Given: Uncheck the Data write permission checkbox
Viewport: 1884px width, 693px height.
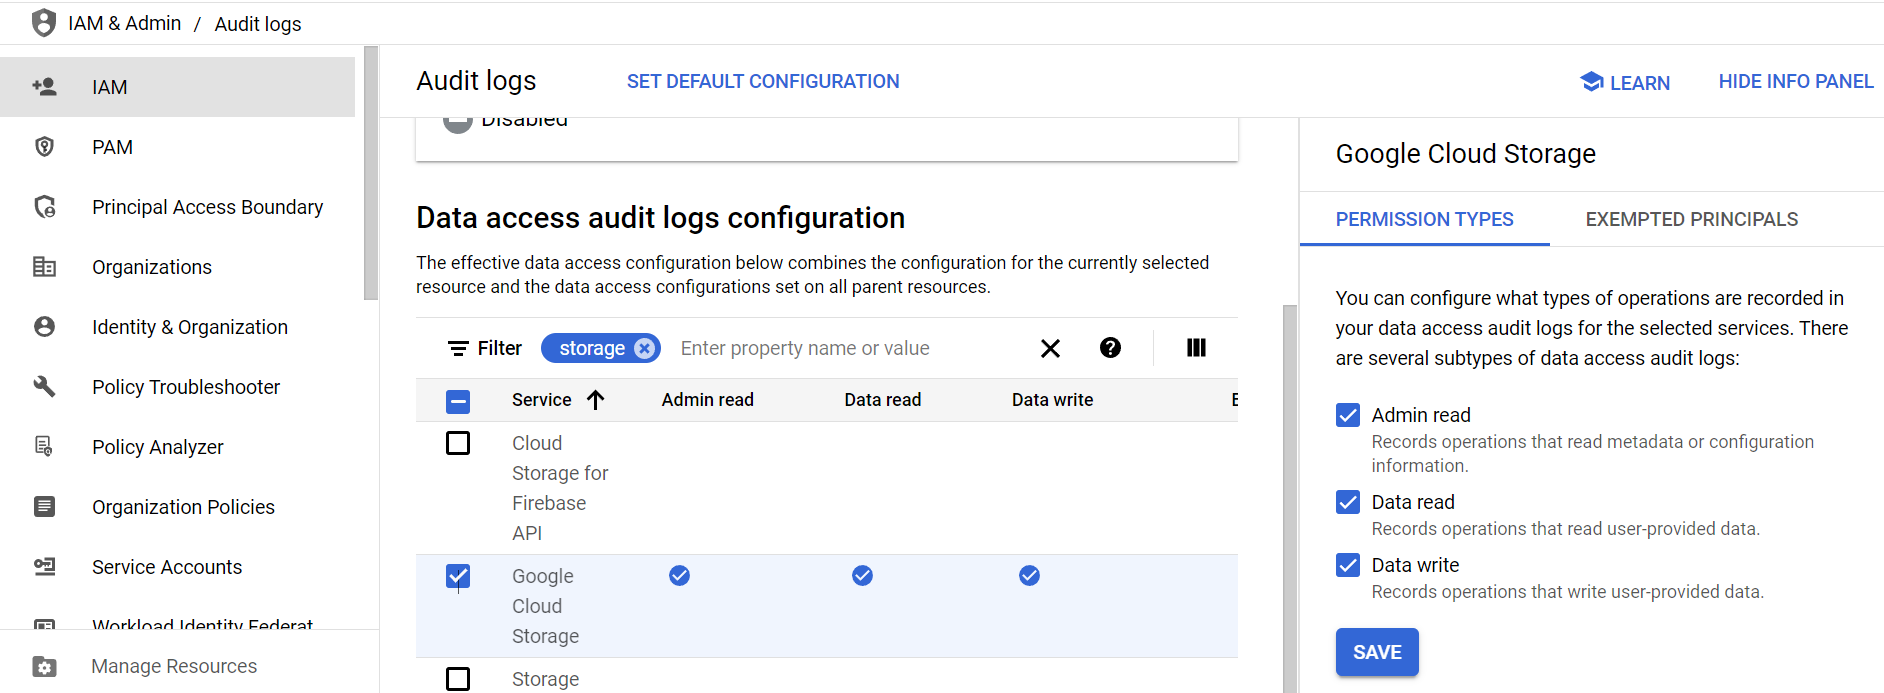Looking at the screenshot, I should pyautogui.click(x=1348, y=565).
